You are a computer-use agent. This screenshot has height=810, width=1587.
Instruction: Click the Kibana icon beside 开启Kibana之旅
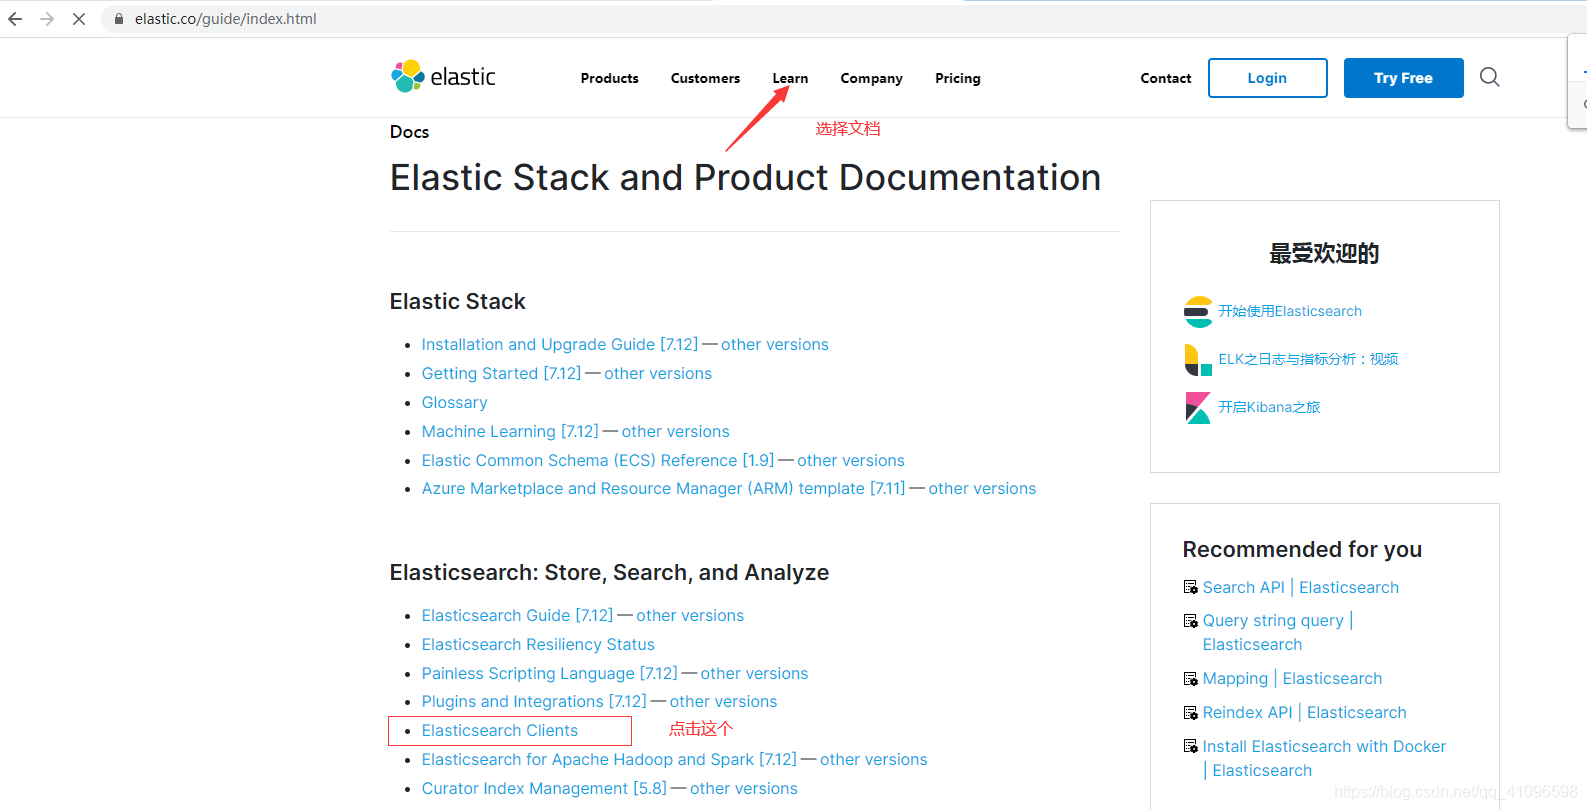click(1197, 408)
